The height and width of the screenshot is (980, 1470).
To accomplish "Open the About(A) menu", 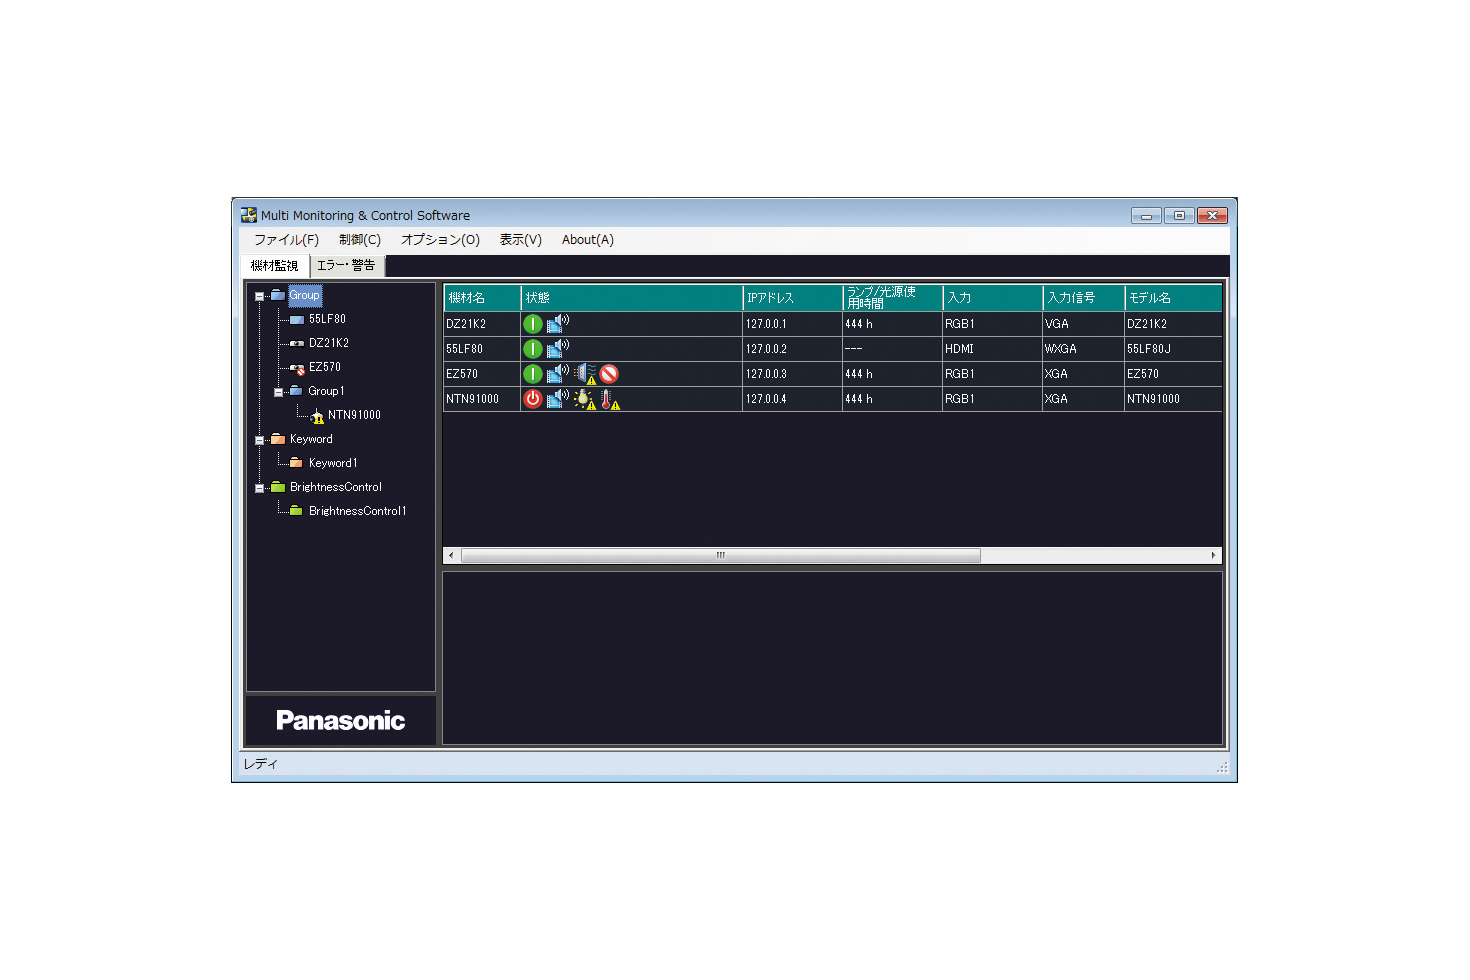I will coord(588,240).
